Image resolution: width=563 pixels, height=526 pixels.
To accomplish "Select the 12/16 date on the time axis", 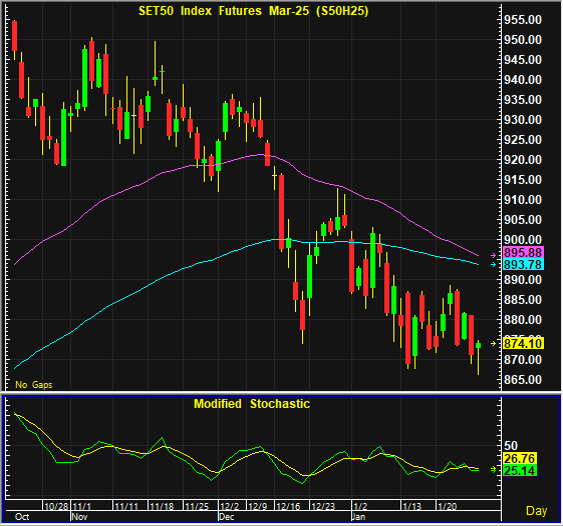I will [288, 506].
